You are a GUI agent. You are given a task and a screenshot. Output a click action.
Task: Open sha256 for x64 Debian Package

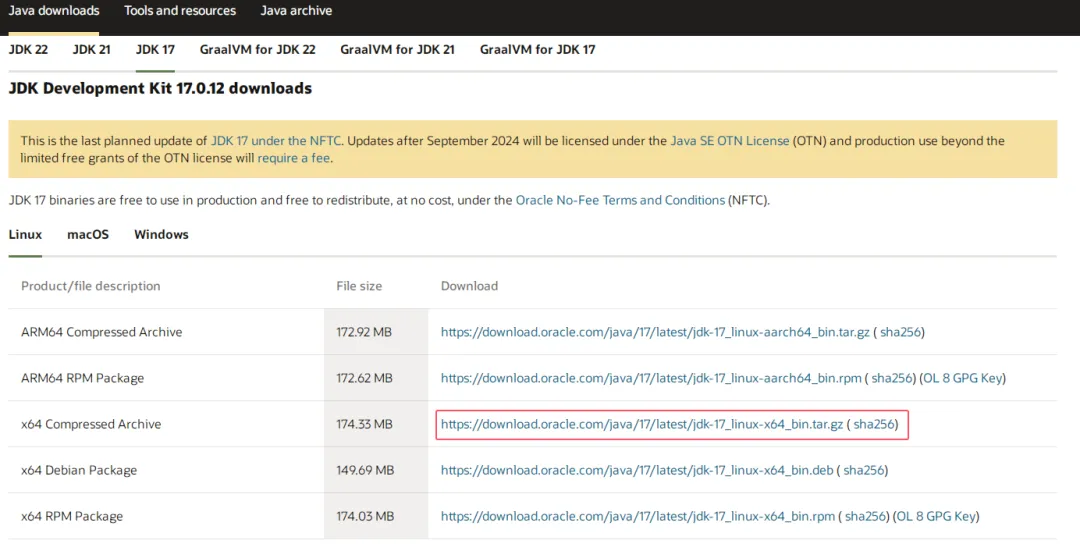tap(864, 470)
